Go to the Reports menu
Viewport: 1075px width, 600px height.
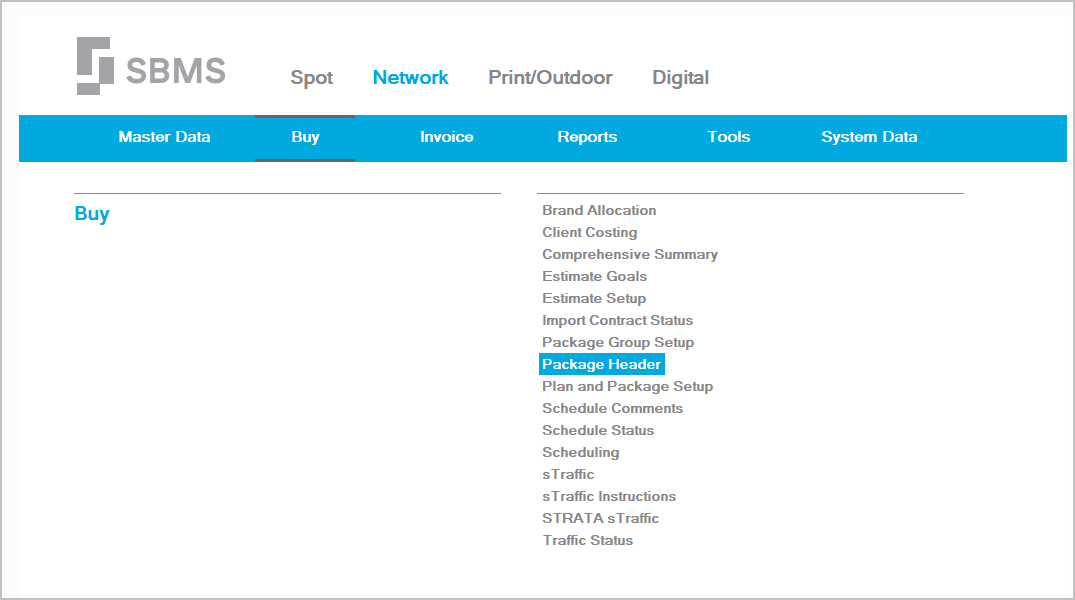(587, 137)
